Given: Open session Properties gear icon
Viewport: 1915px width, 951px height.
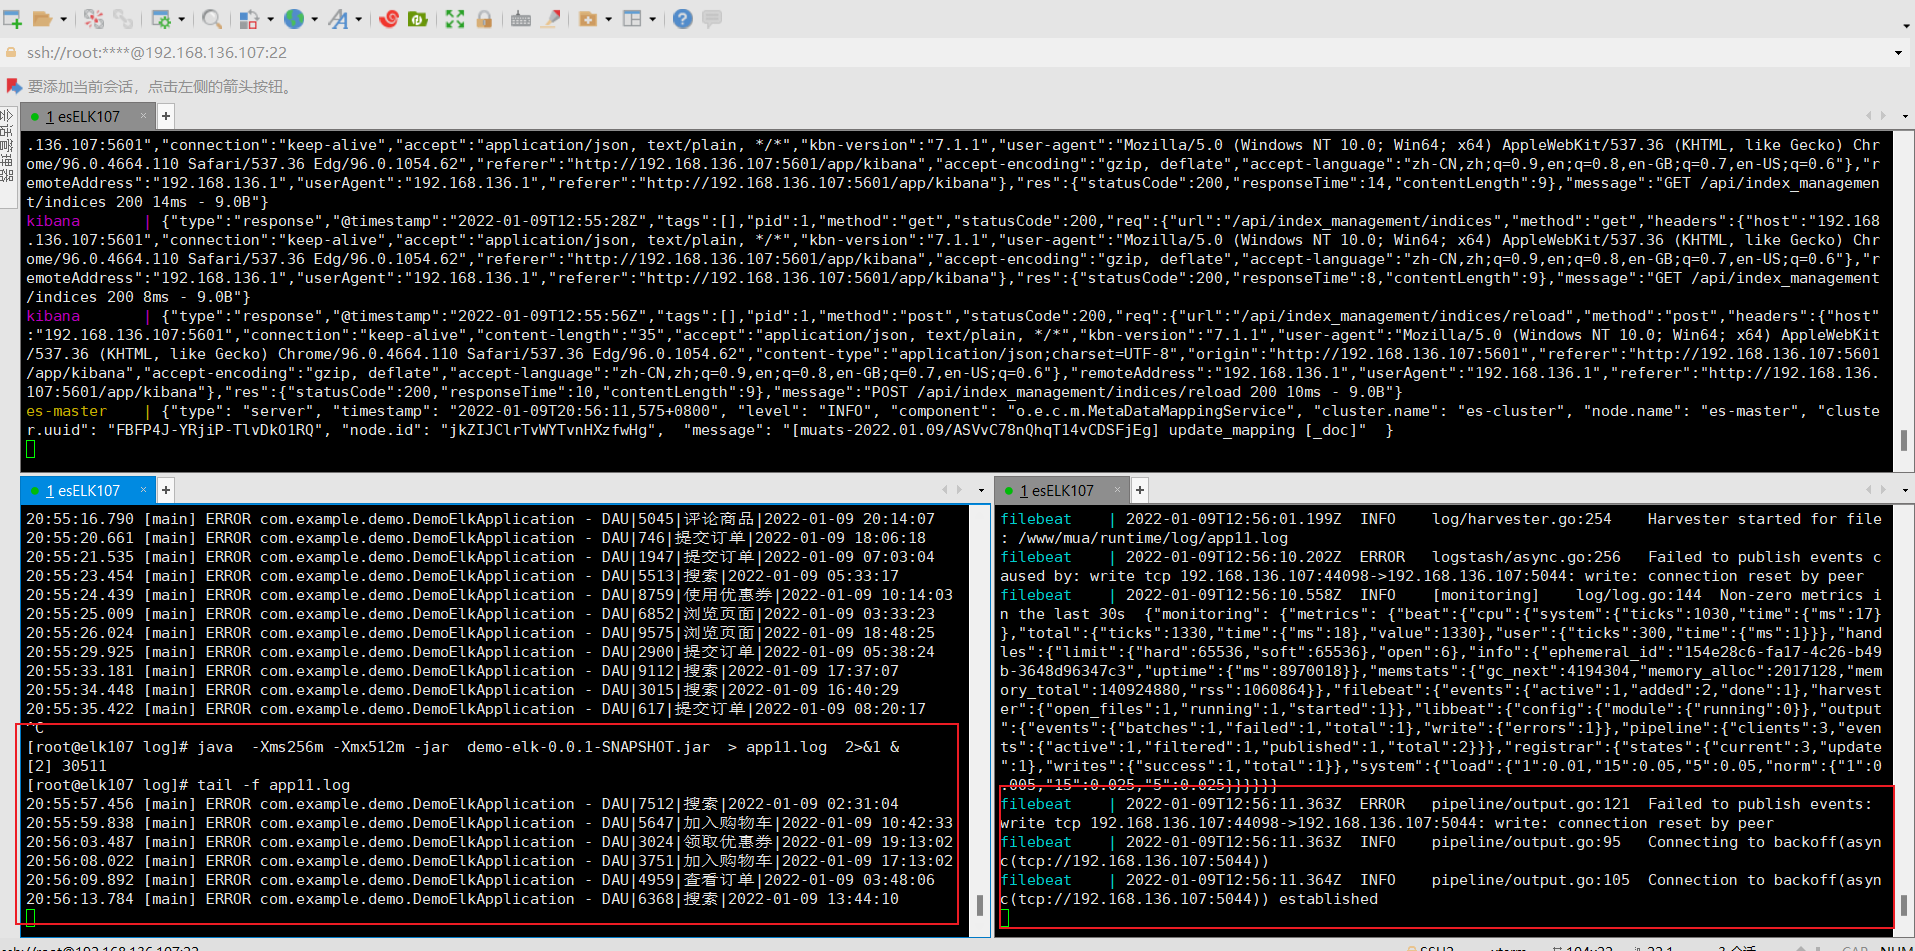Looking at the screenshot, I should [x=161, y=19].
